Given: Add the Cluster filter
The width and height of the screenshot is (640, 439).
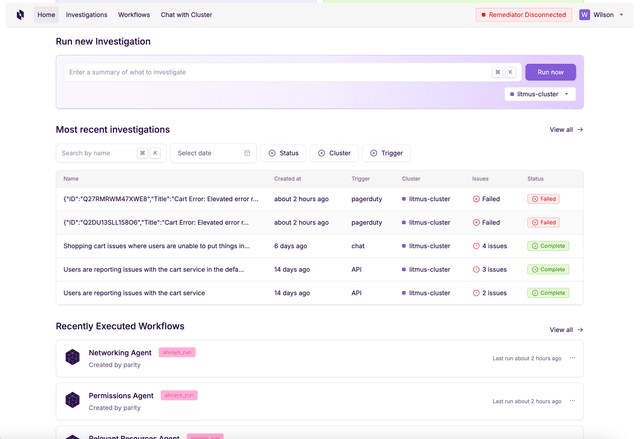Looking at the screenshot, I should [334, 153].
